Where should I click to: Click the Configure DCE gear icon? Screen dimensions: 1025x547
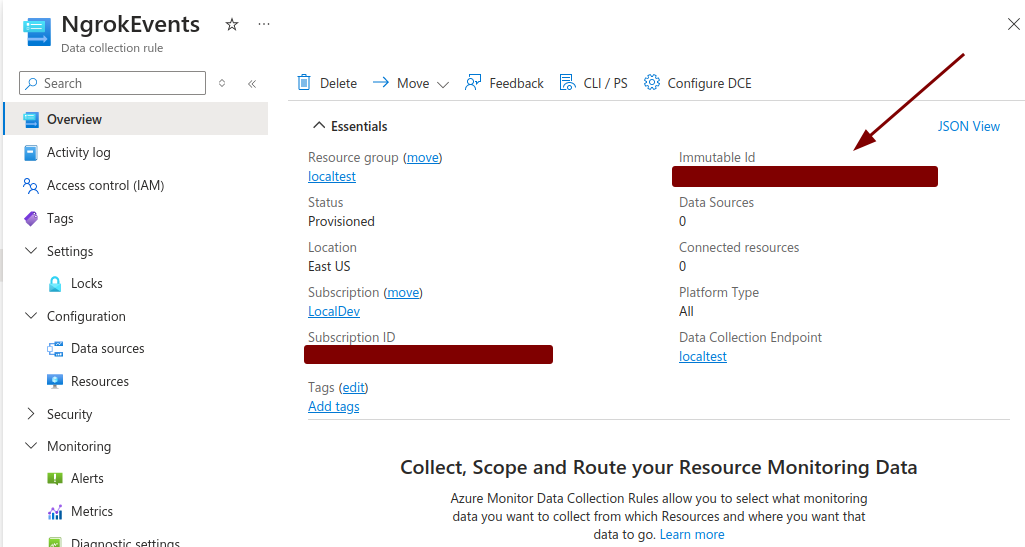[652, 82]
